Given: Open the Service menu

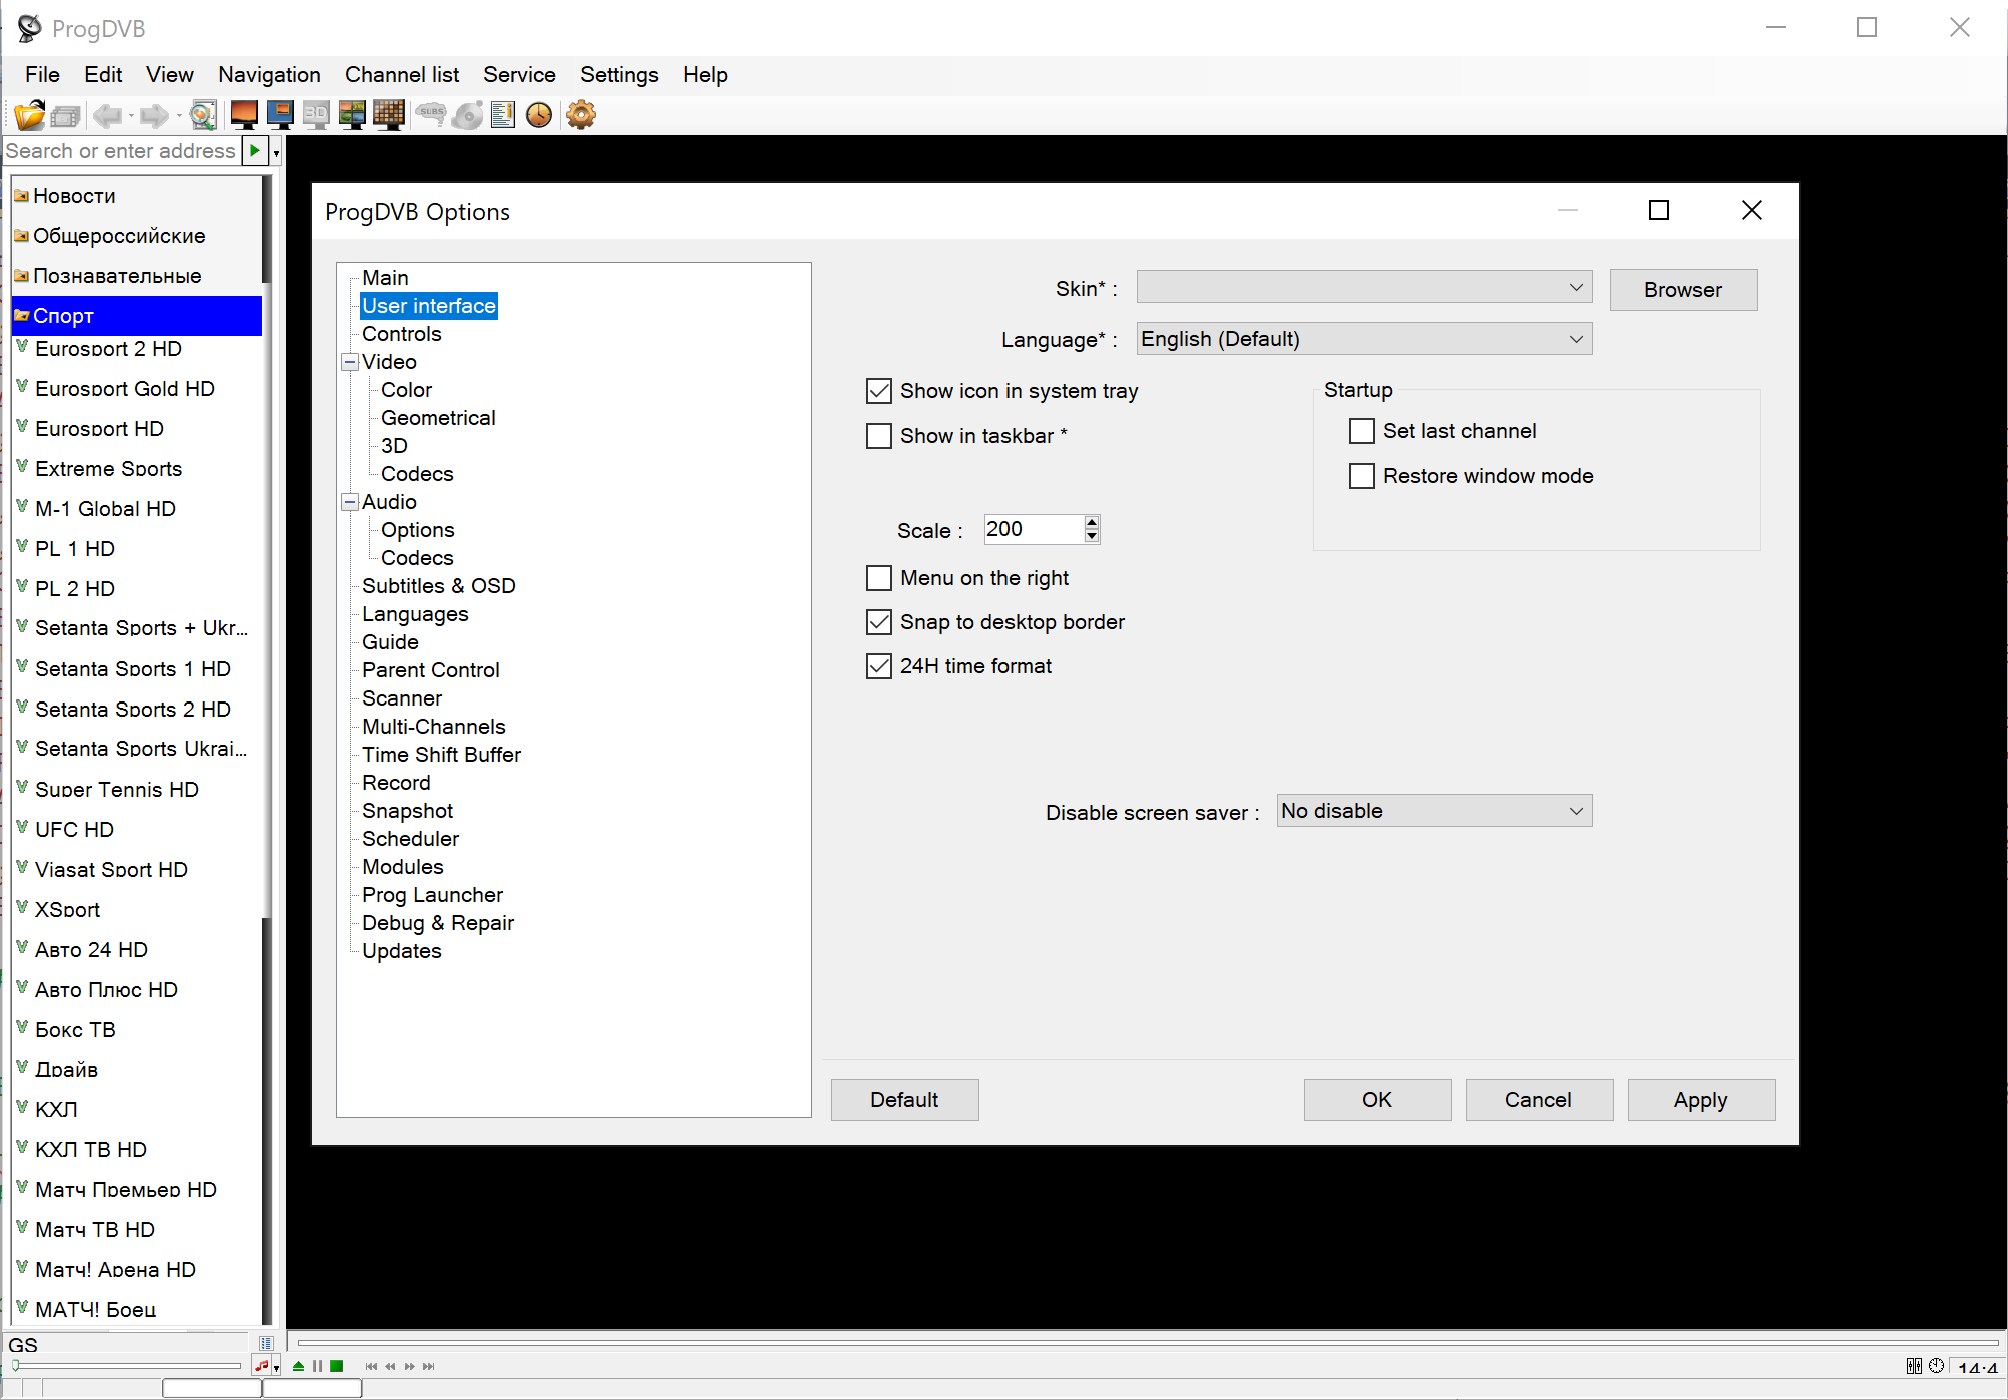Looking at the screenshot, I should 519,75.
